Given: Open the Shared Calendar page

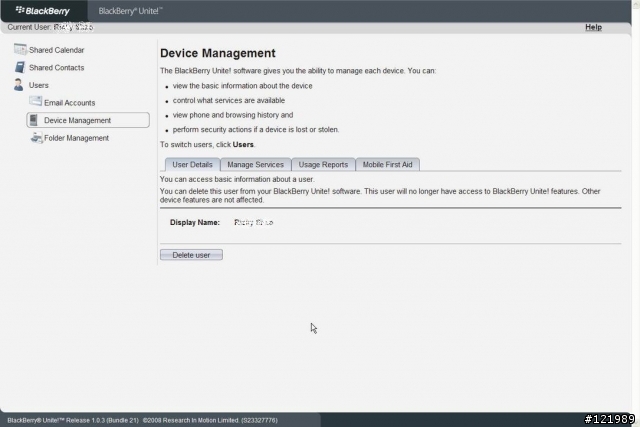Looking at the screenshot, I should coord(56,50).
